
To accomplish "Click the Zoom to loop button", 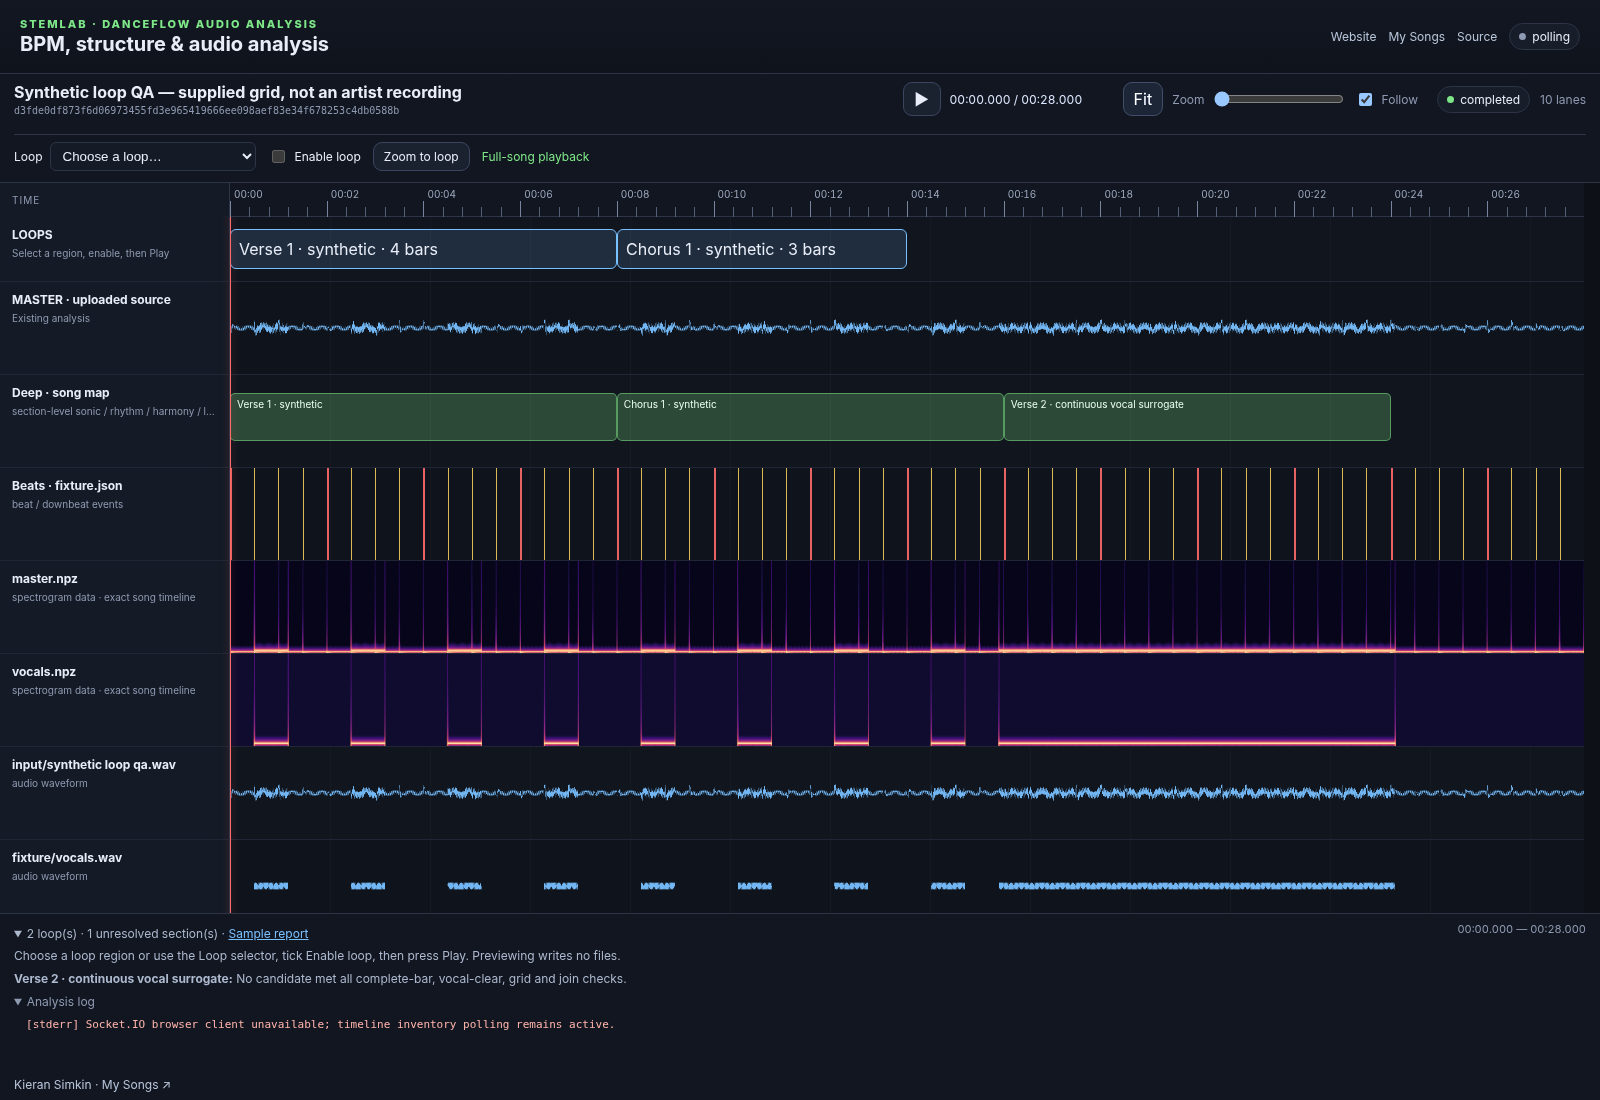I will coord(421,156).
